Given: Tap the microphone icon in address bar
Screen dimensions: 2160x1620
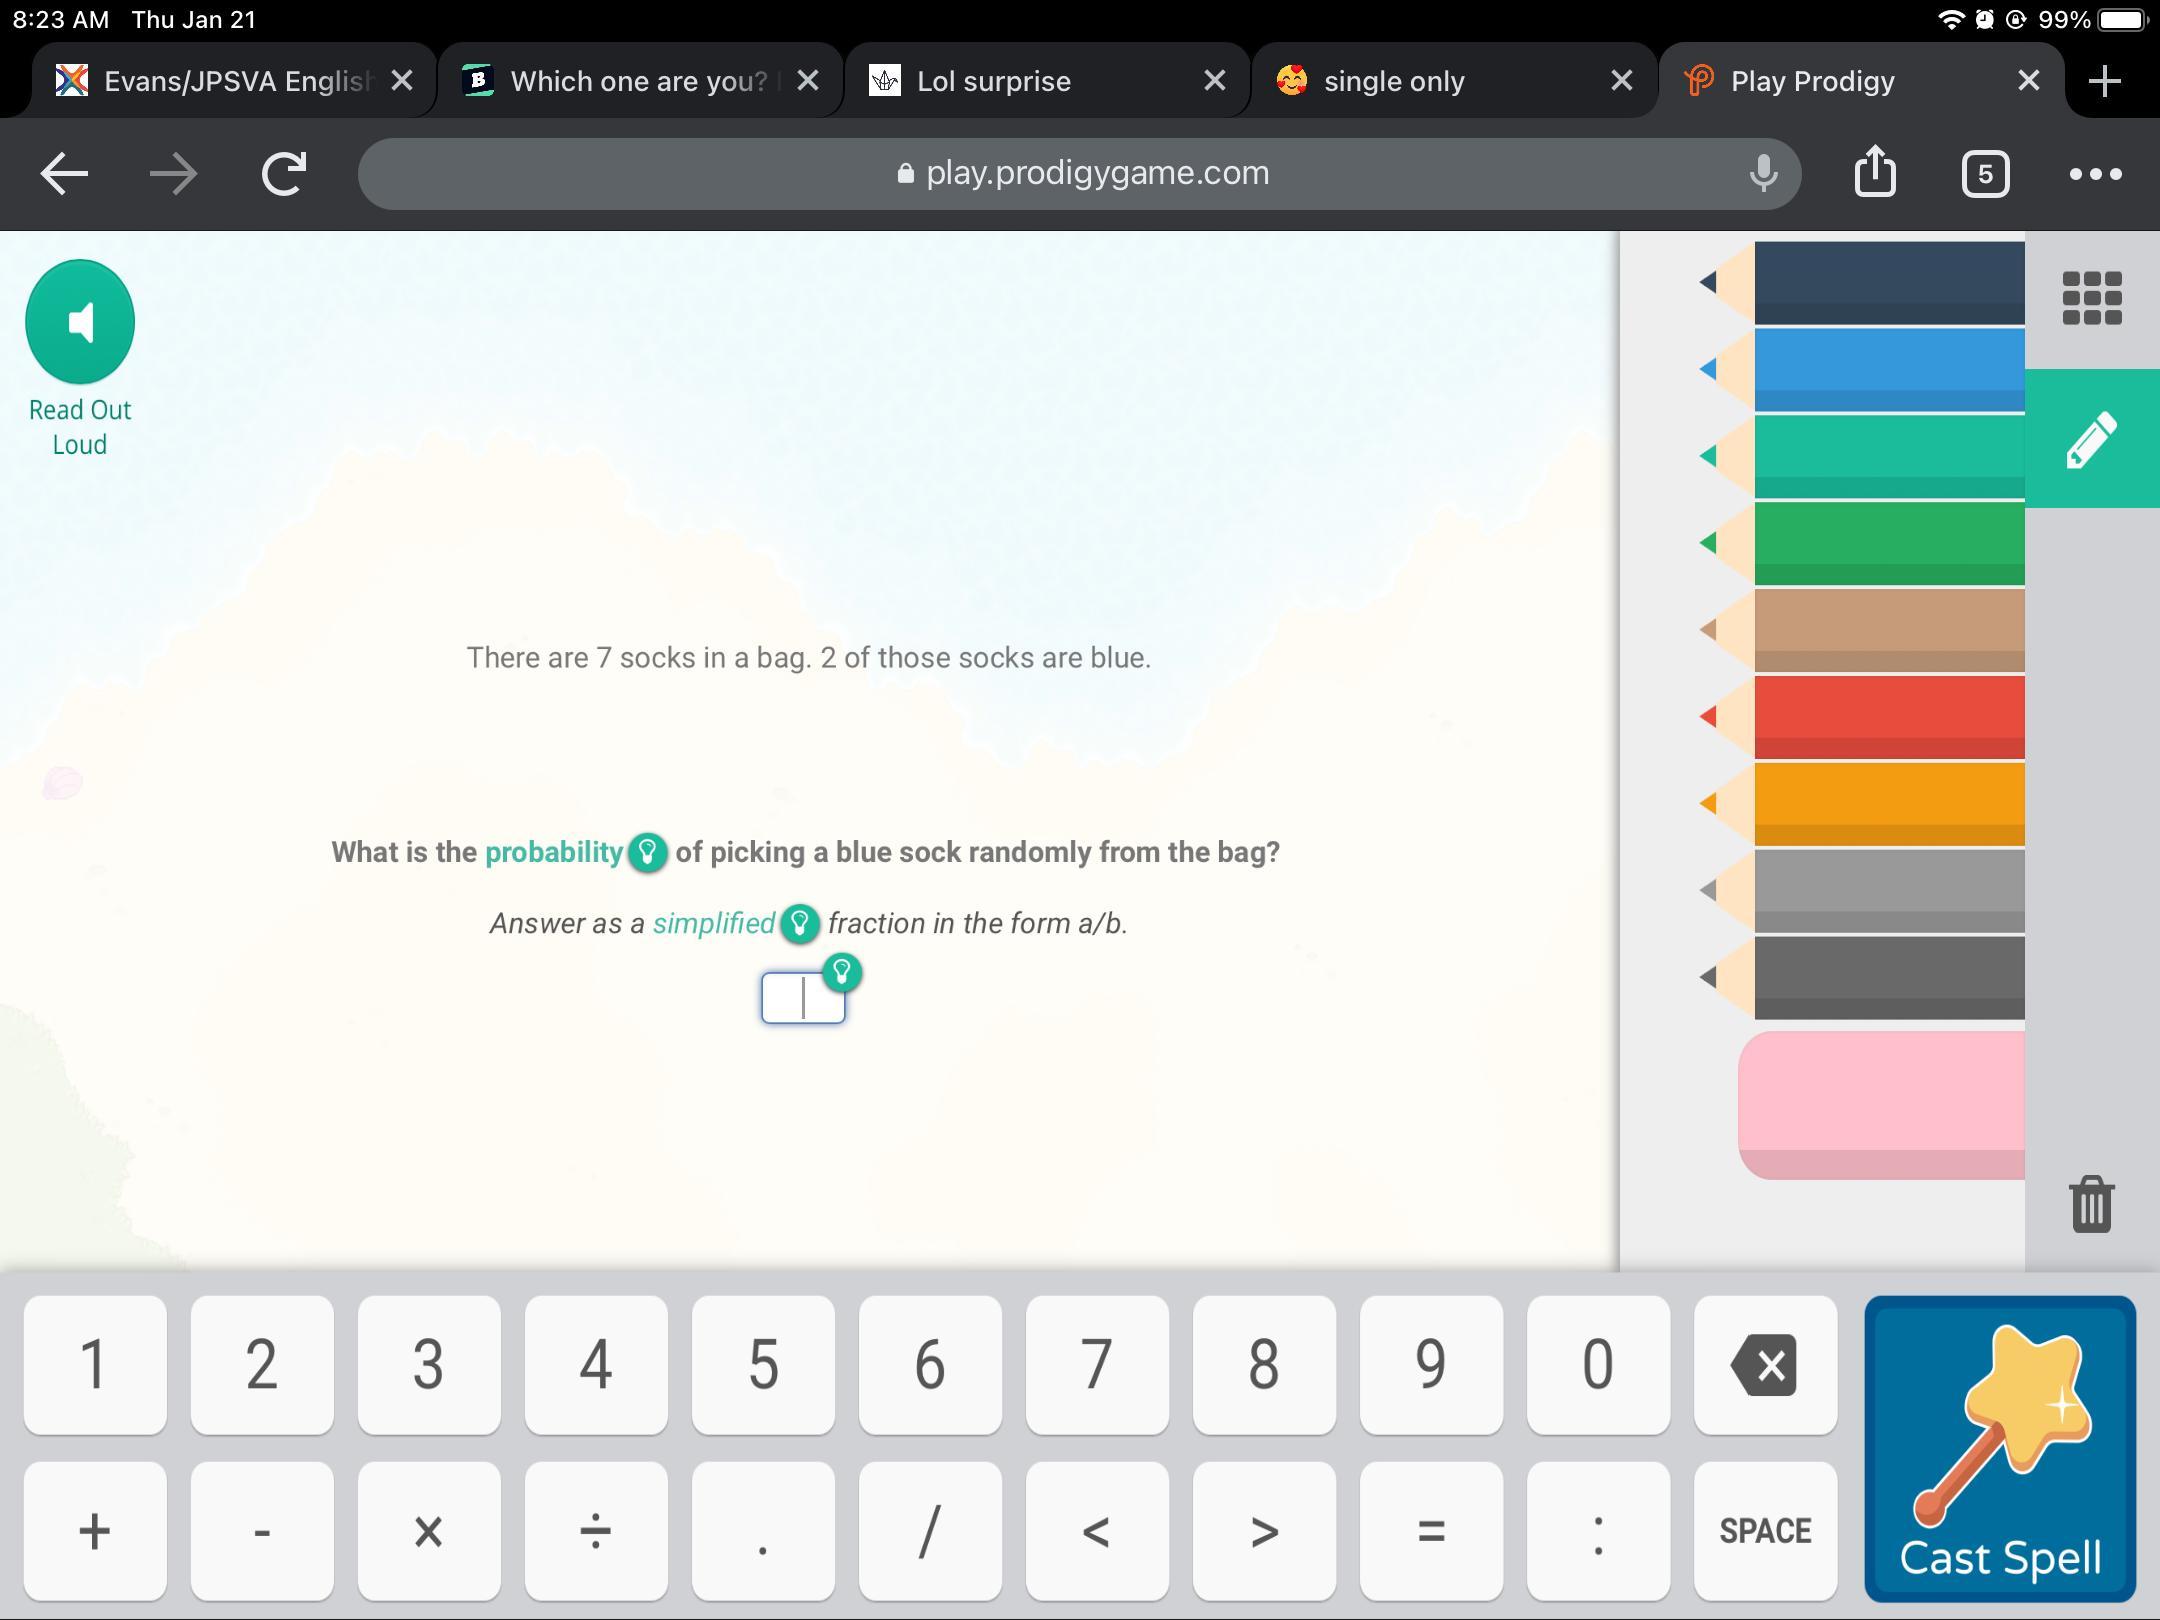Looking at the screenshot, I should coord(1763,174).
